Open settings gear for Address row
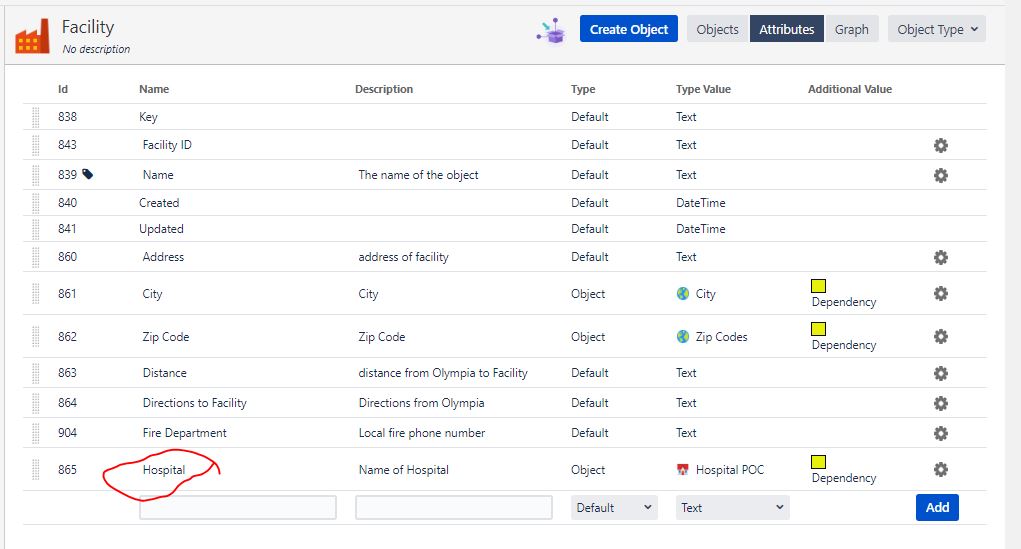The width and height of the screenshot is (1021, 549). click(x=940, y=257)
